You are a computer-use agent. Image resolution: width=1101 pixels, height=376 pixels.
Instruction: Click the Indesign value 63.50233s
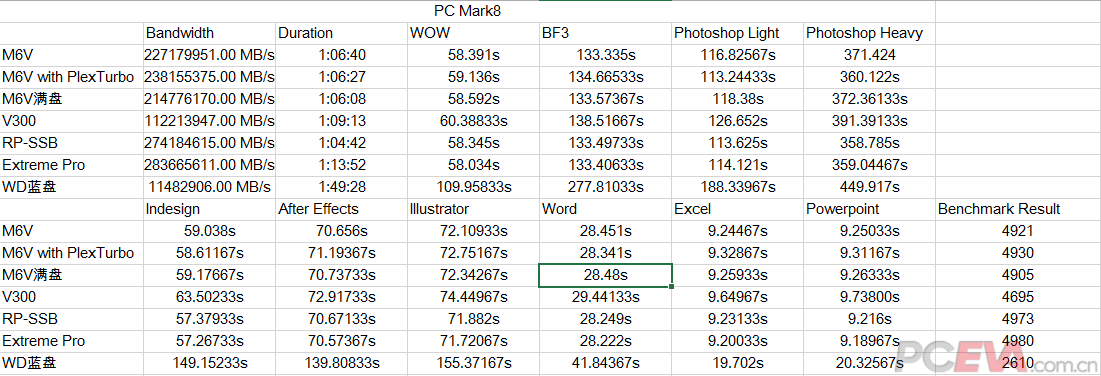point(209,297)
